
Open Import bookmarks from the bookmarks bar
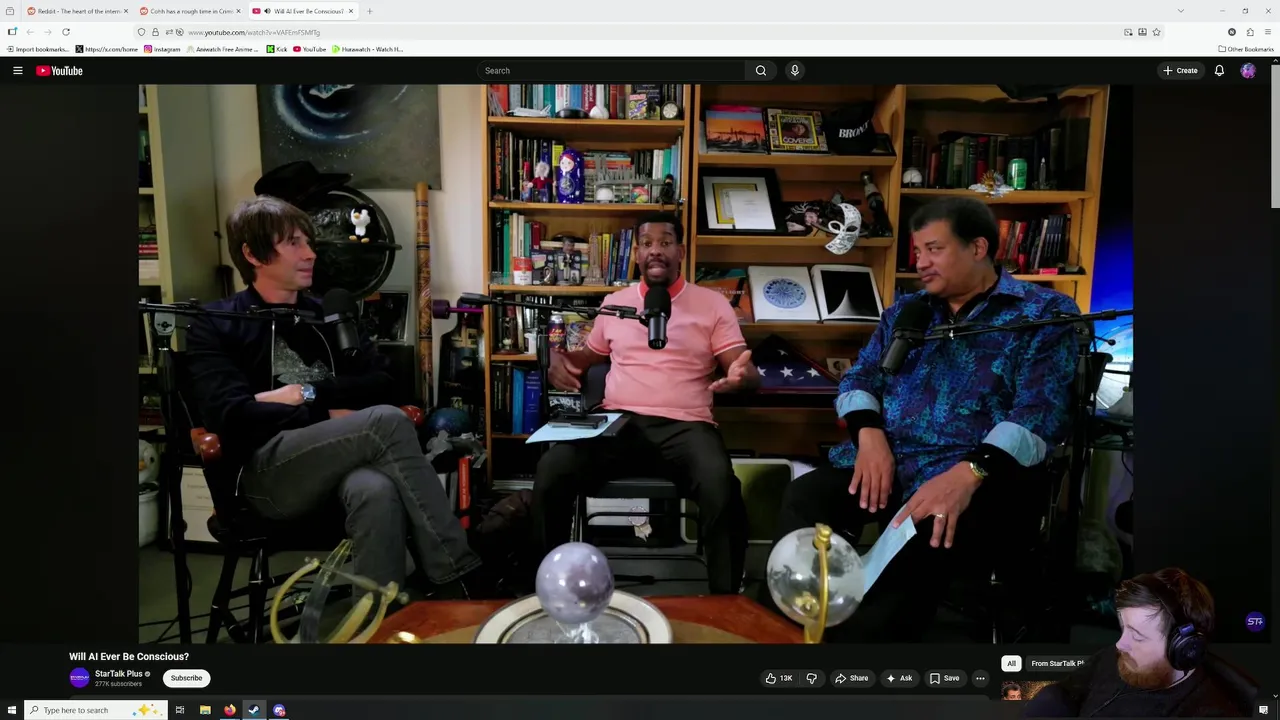coord(37,49)
